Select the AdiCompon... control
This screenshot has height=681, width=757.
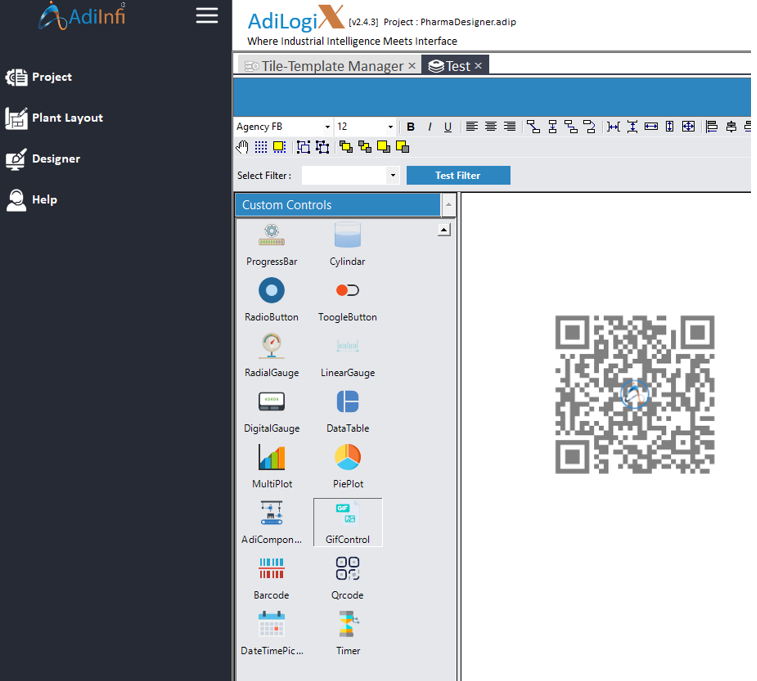click(272, 523)
